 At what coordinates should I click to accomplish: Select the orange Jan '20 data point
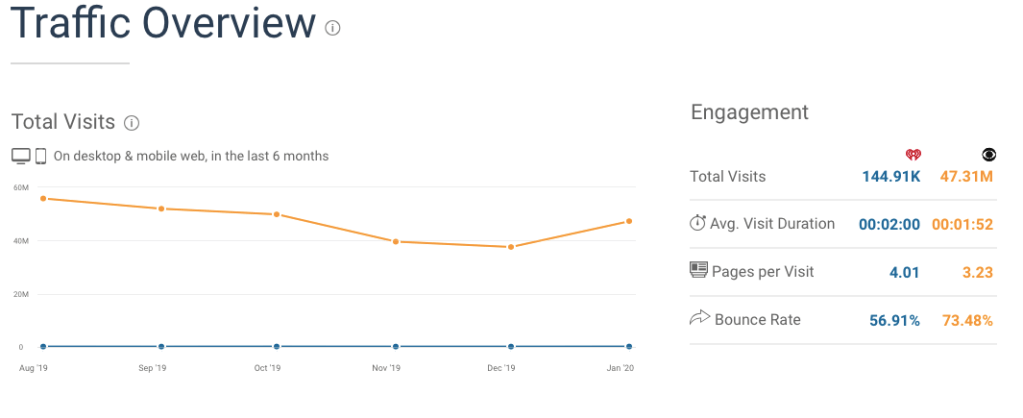click(630, 221)
